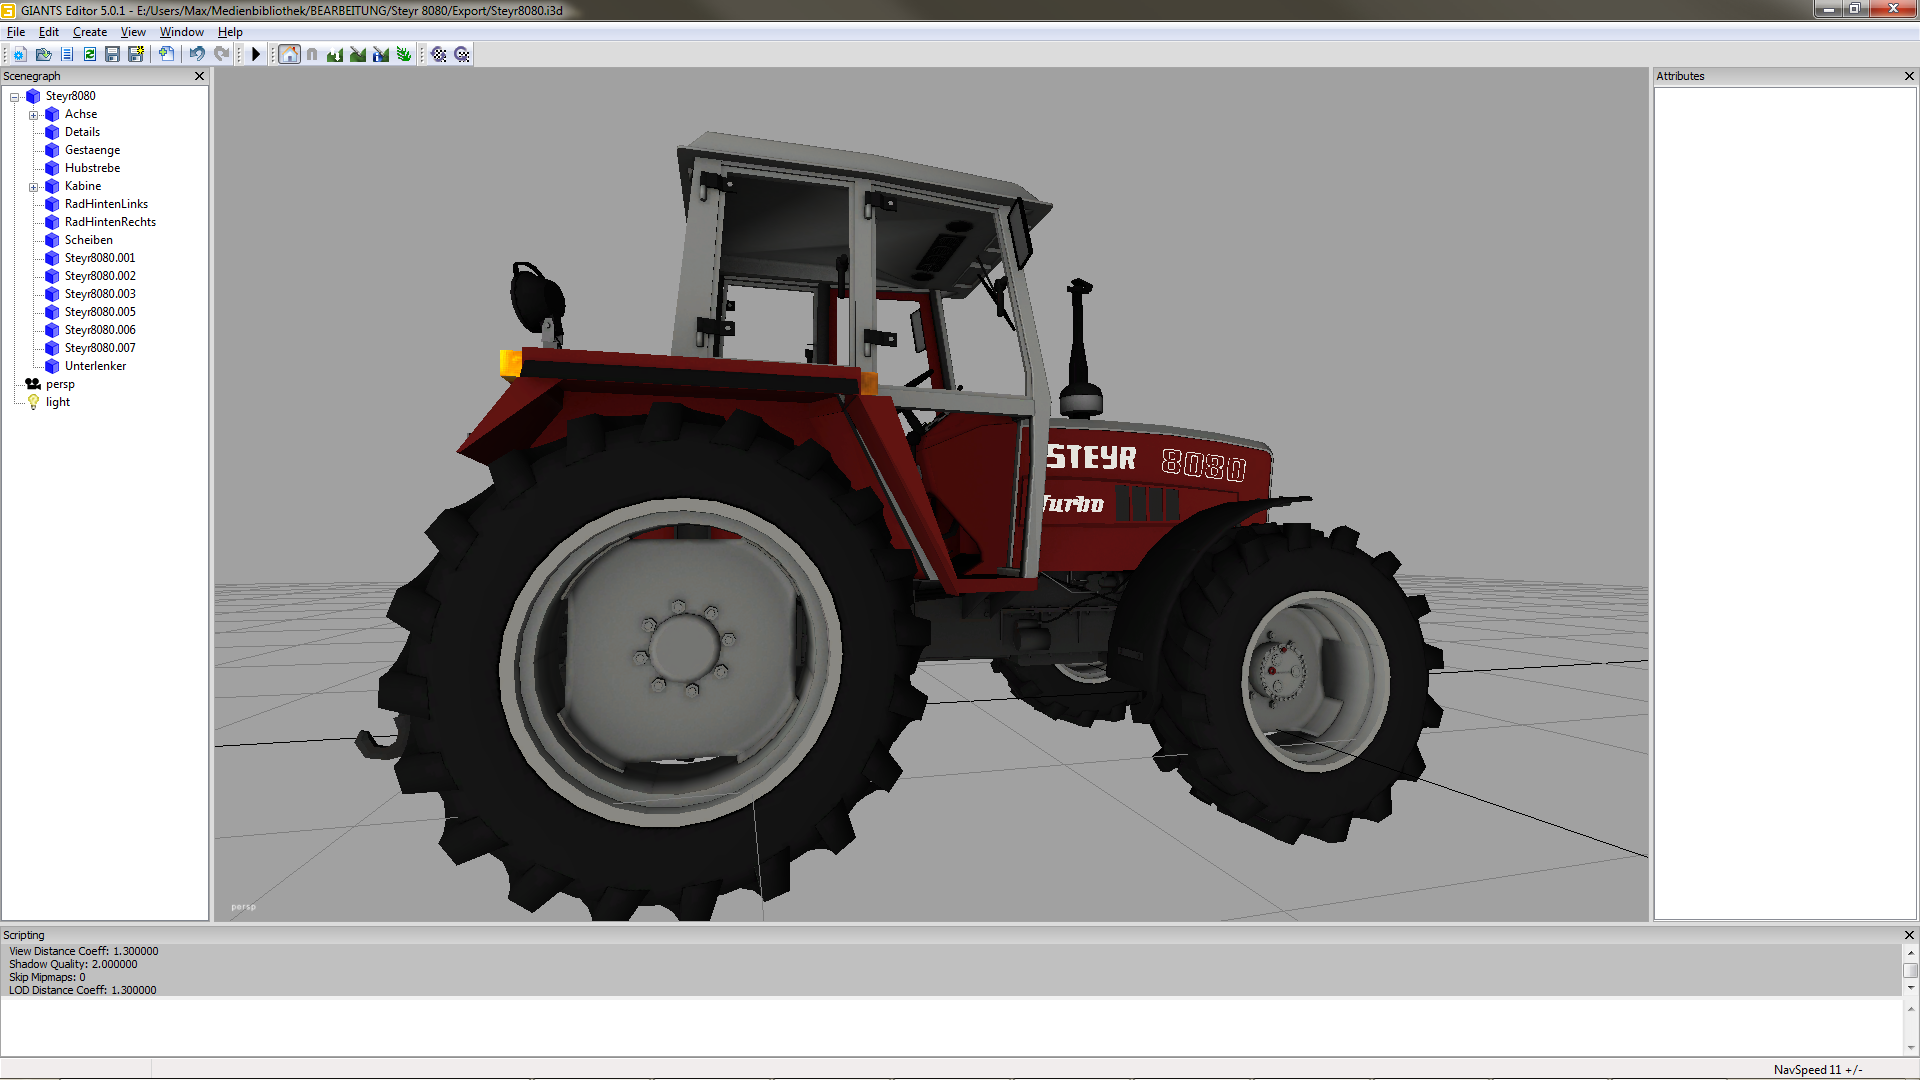Select the Kabine node

click(x=83, y=186)
